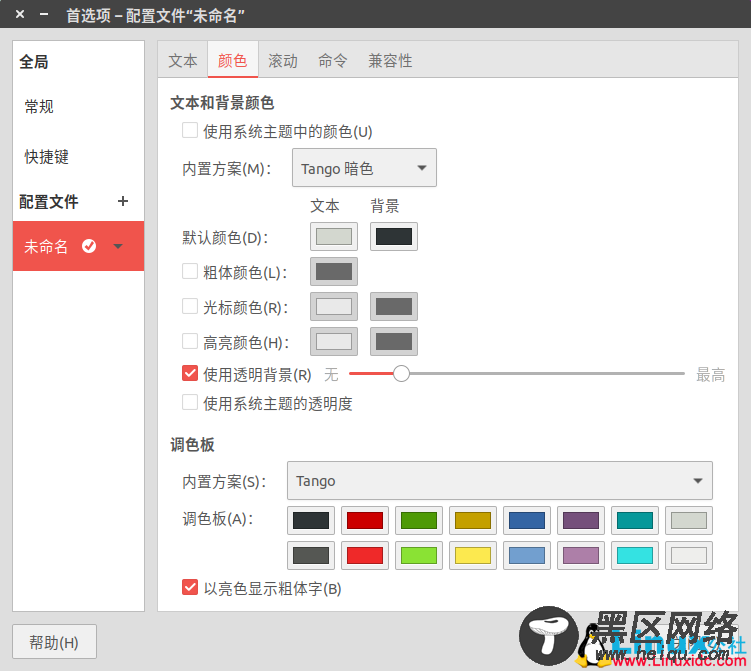Click highlight background color swatch
Viewport: 751px width, 671px height.
(x=394, y=341)
